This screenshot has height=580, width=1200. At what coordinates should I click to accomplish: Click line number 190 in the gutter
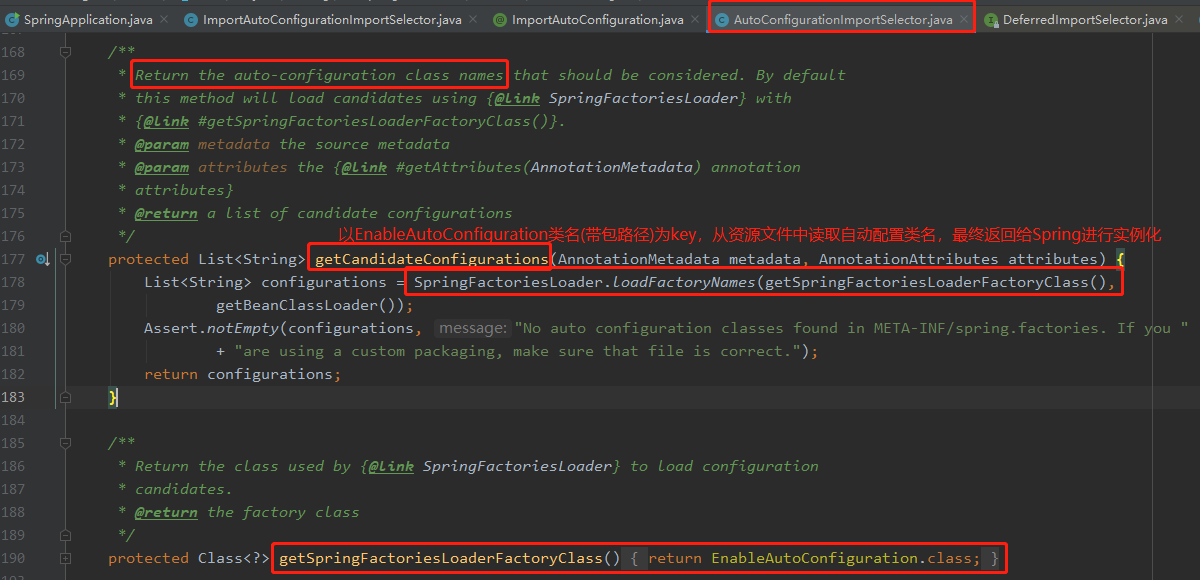coord(14,558)
